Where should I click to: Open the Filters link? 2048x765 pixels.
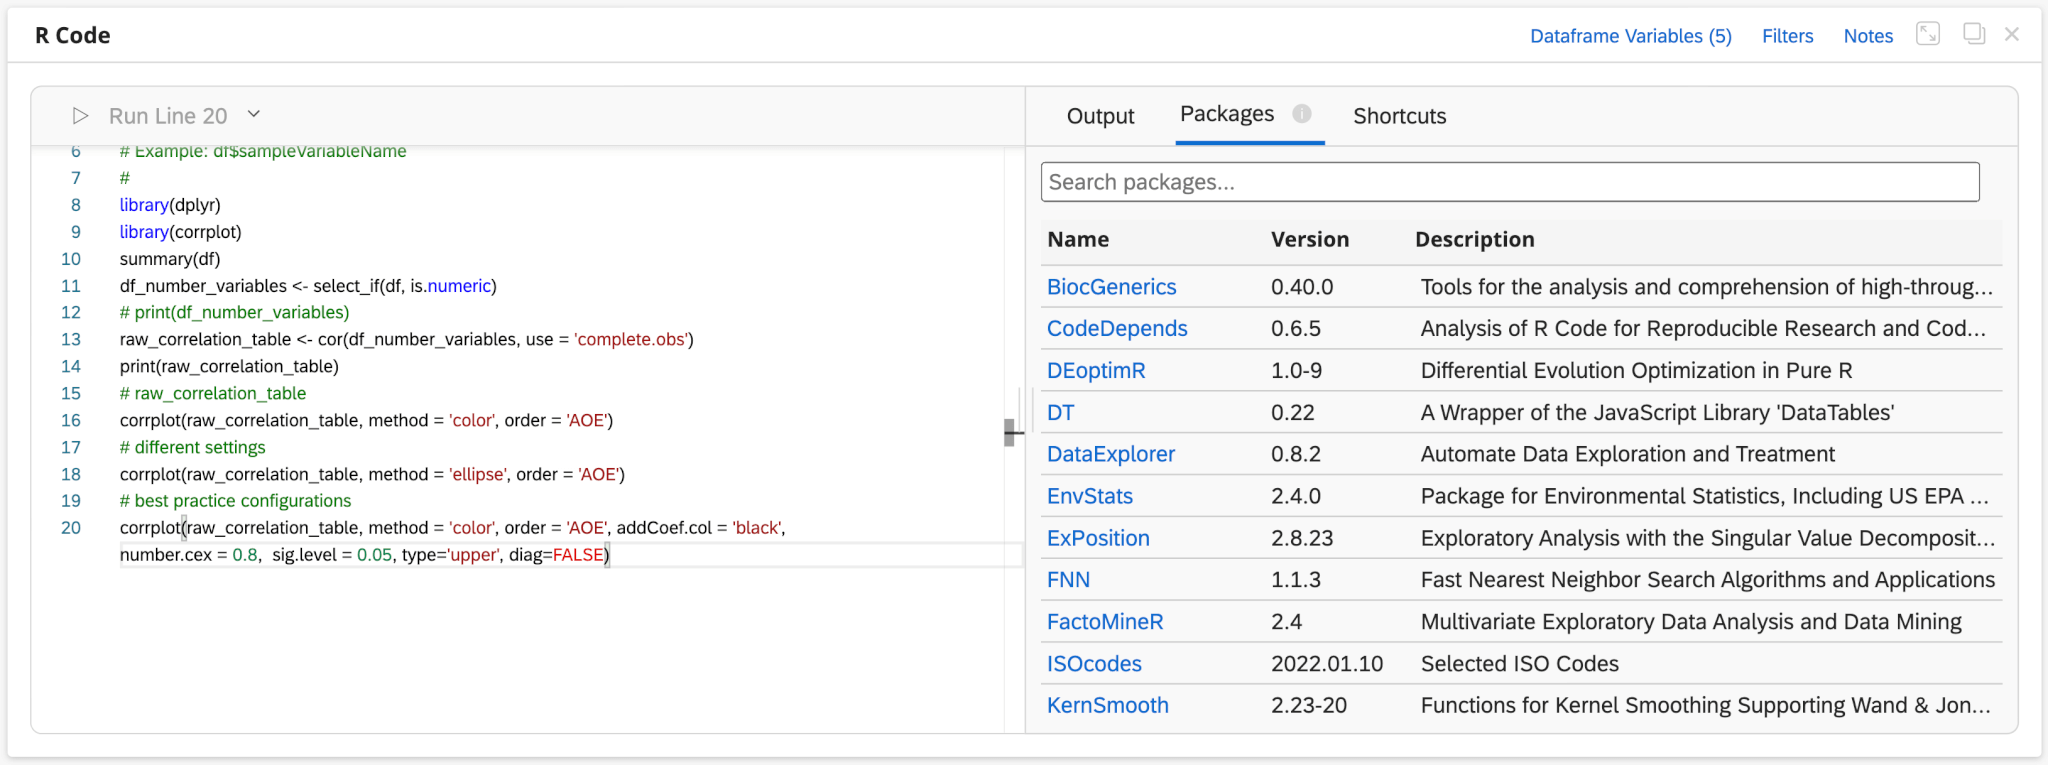tap(1787, 36)
